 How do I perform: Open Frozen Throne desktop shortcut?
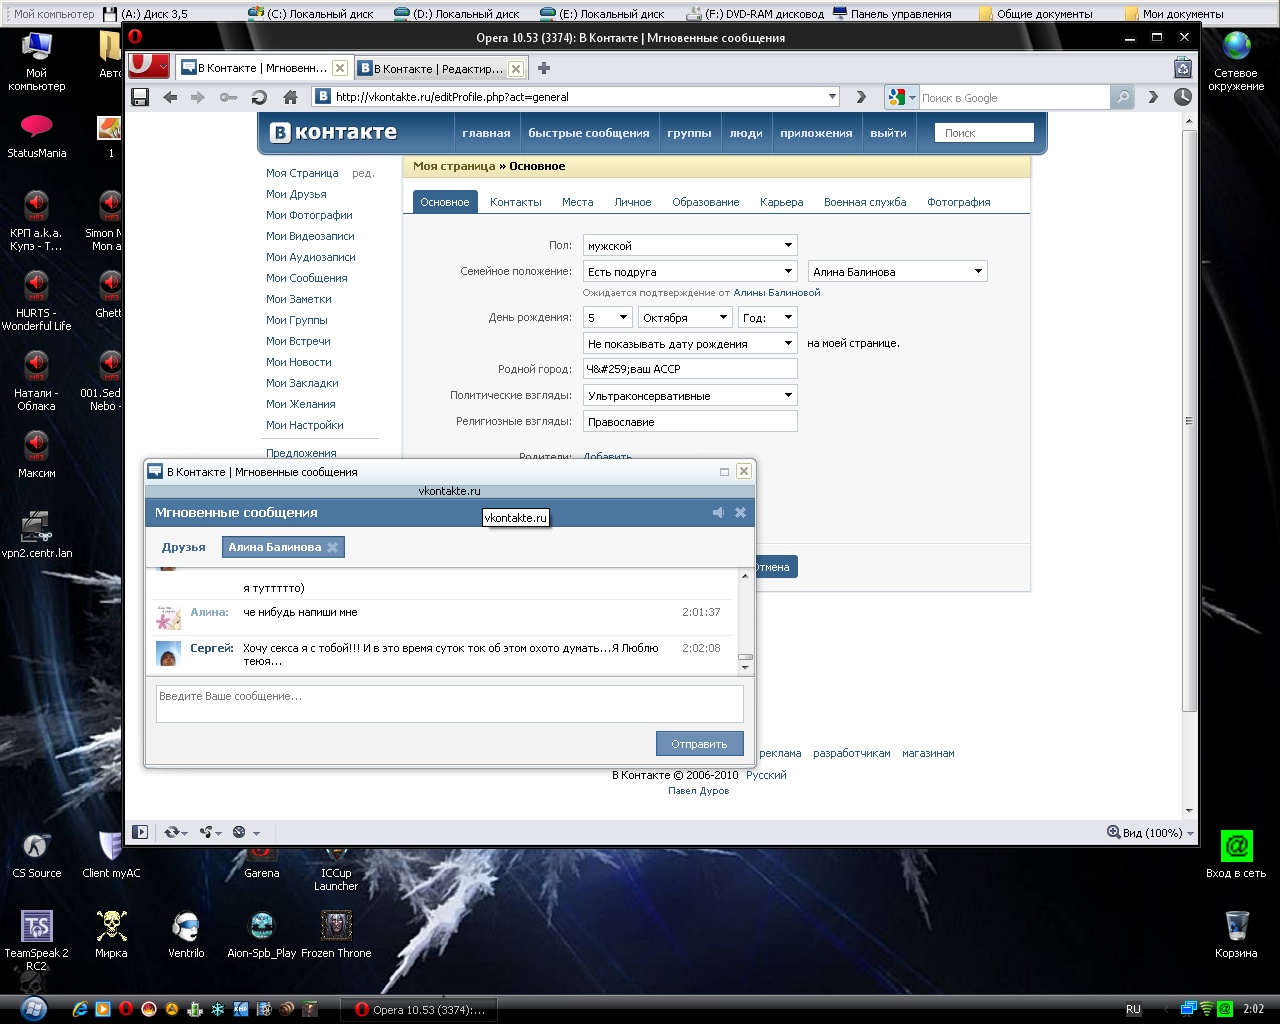click(x=336, y=936)
